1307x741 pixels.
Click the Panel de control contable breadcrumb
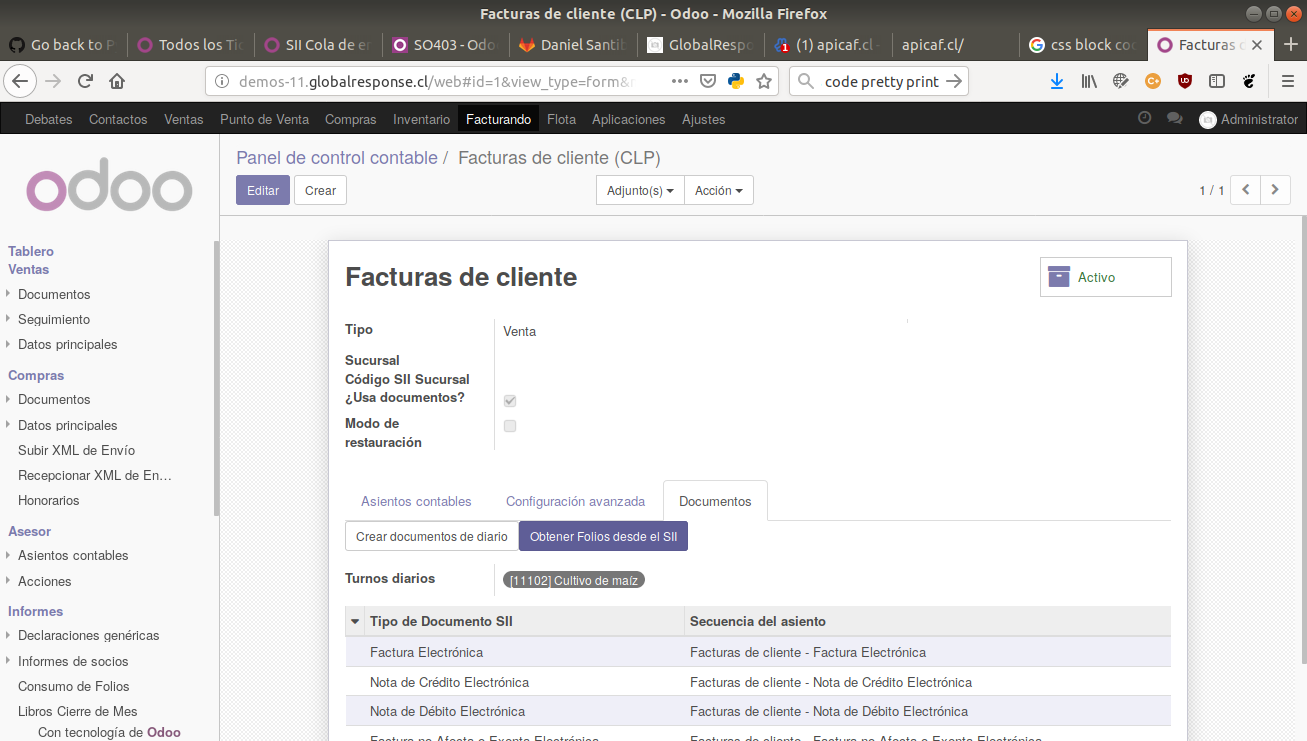point(337,157)
